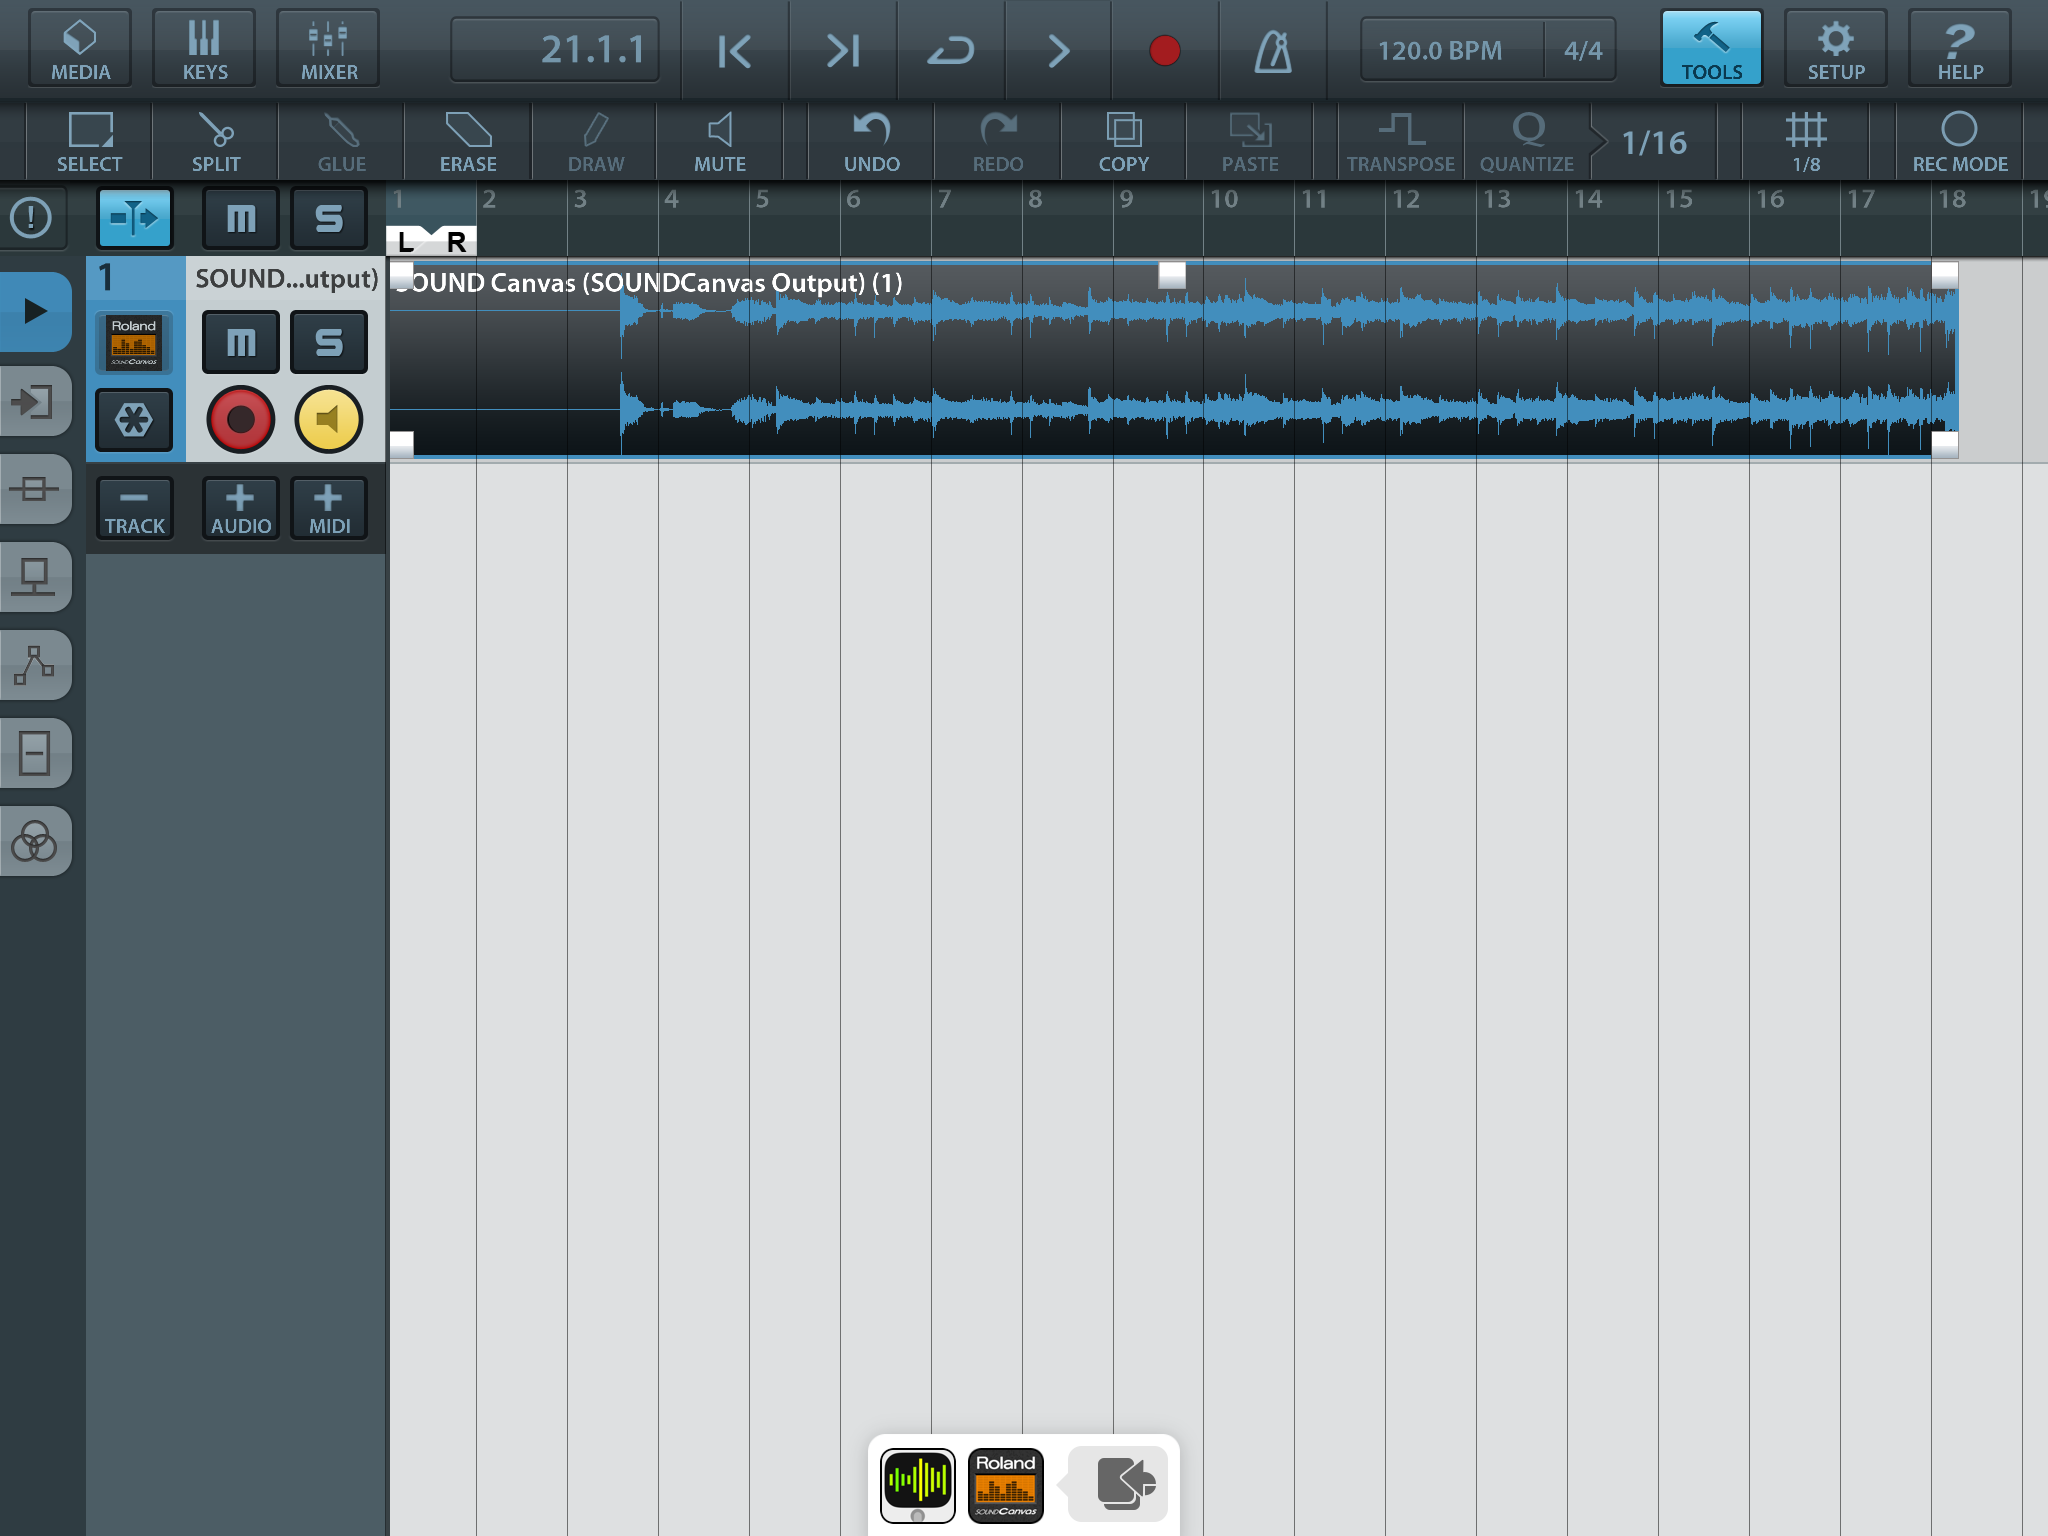
Task: Open the 1/8 grid snap selector
Action: [1806, 142]
